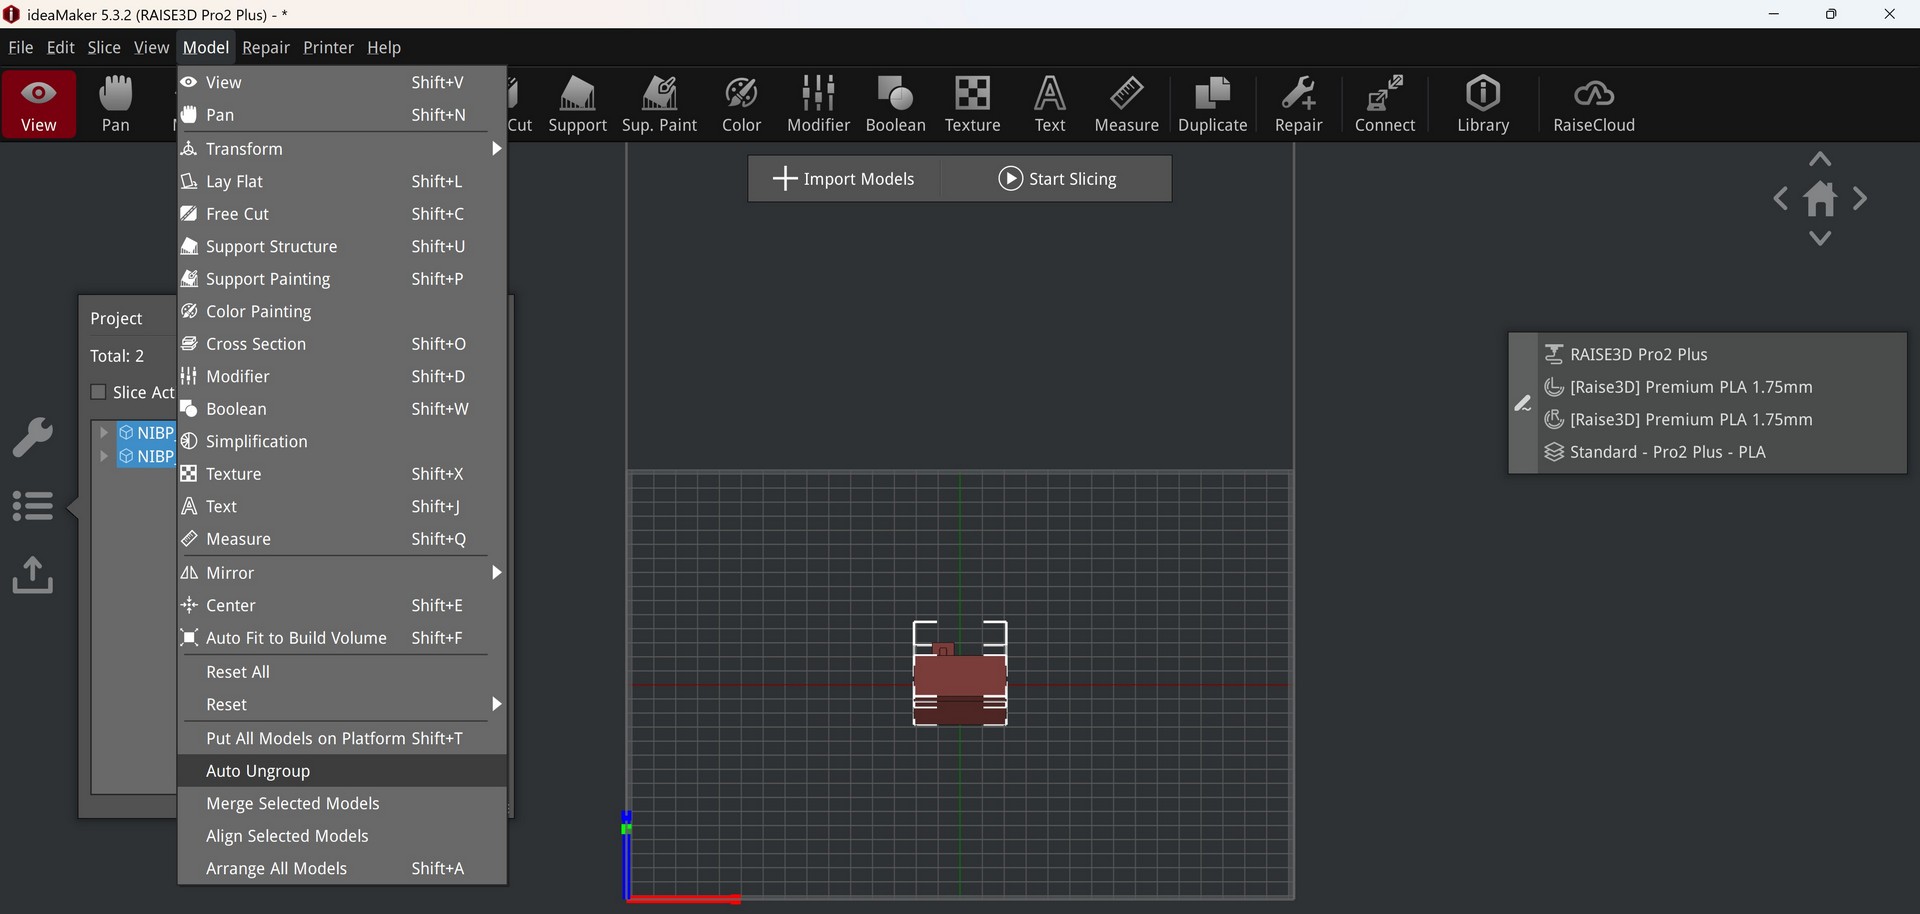Click the wrench icon in left sidebar

(32, 438)
